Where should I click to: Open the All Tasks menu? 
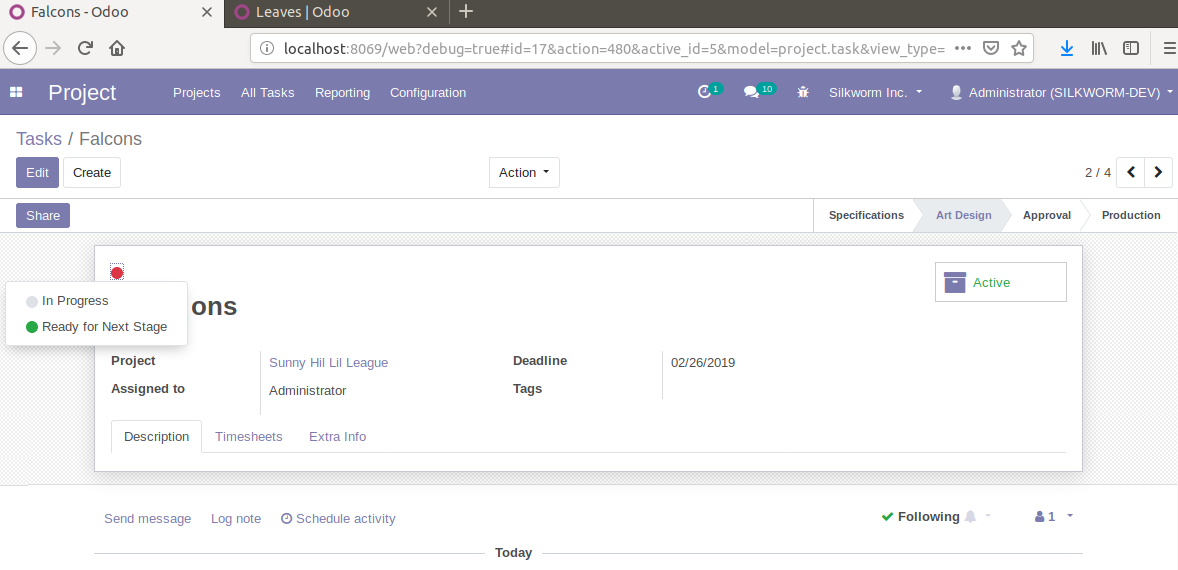click(267, 92)
